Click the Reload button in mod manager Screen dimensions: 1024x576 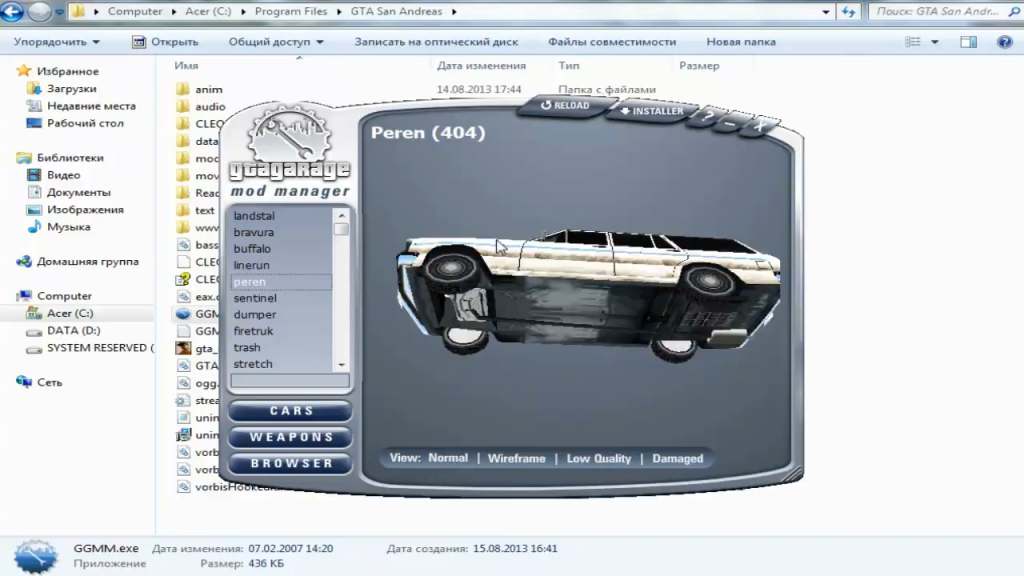click(x=565, y=105)
